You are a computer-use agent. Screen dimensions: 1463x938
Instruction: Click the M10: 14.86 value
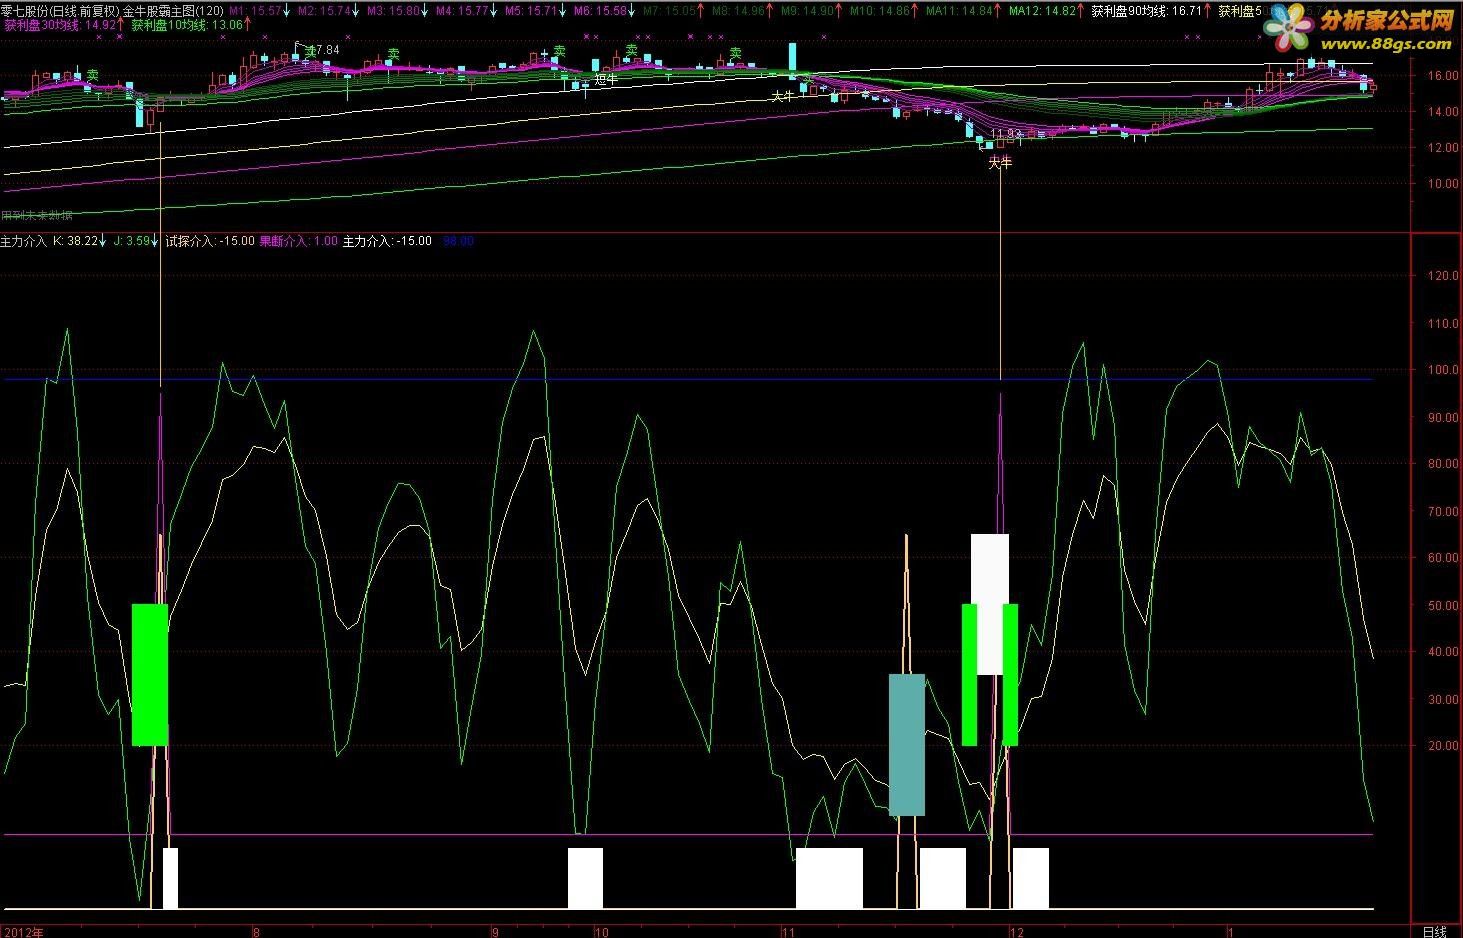click(880, 10)
